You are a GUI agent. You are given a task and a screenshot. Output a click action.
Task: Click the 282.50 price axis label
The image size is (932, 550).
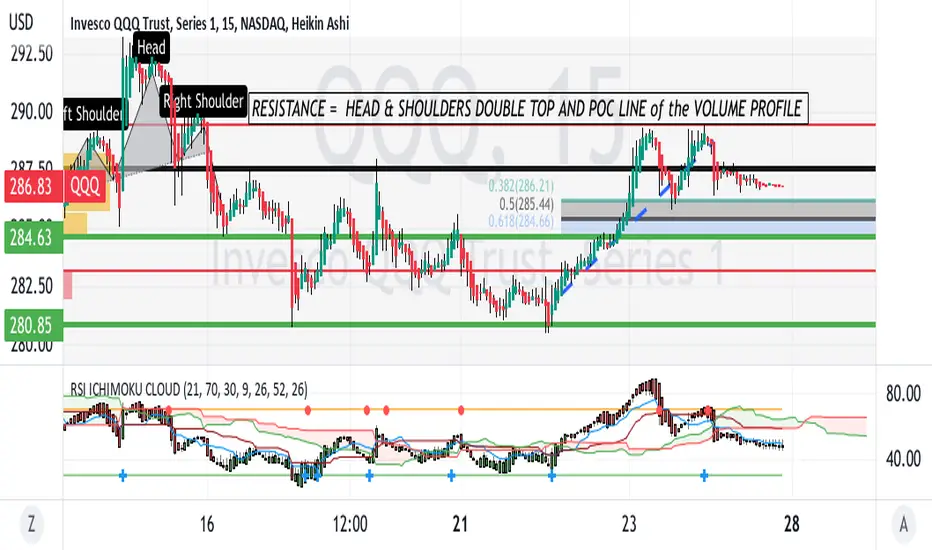coord(32,286)
